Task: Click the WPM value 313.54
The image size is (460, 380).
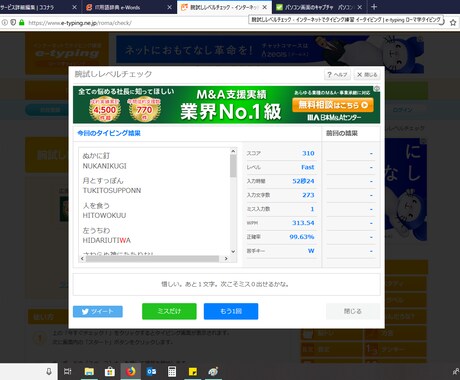Action: pyautogui.click(x=303, y=223)
